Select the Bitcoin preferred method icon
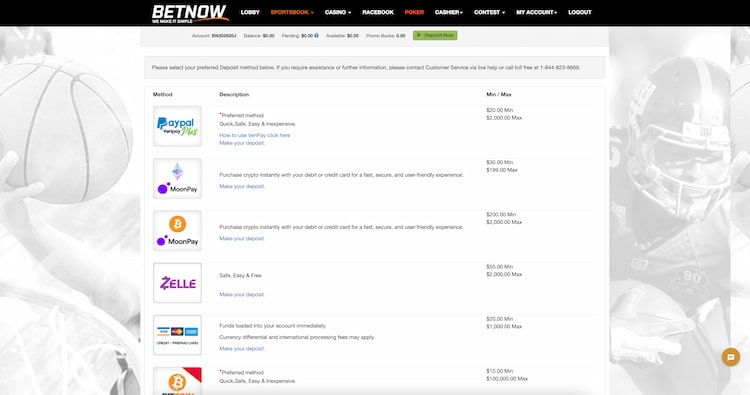This screenshot has height=395, width=750. pyautogui.click(x=177, y=381)
